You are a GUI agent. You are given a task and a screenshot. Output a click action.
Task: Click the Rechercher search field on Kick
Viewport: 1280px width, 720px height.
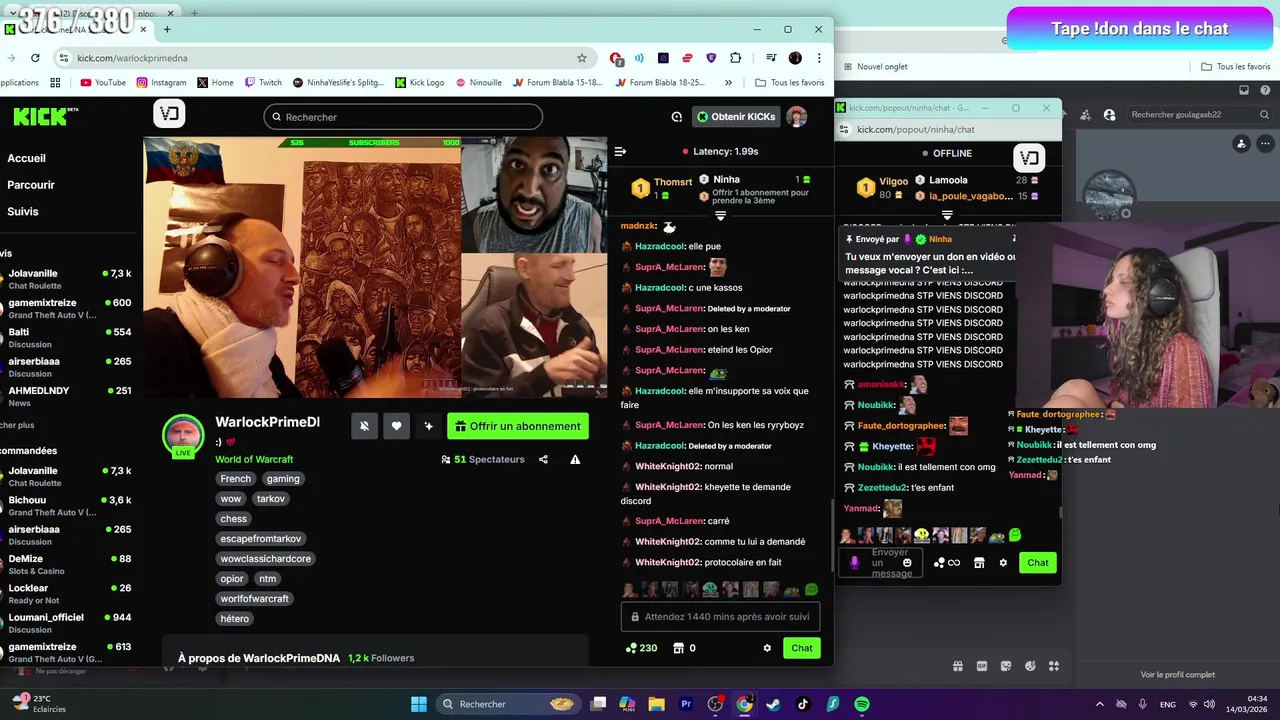click(x=403, y=117)
